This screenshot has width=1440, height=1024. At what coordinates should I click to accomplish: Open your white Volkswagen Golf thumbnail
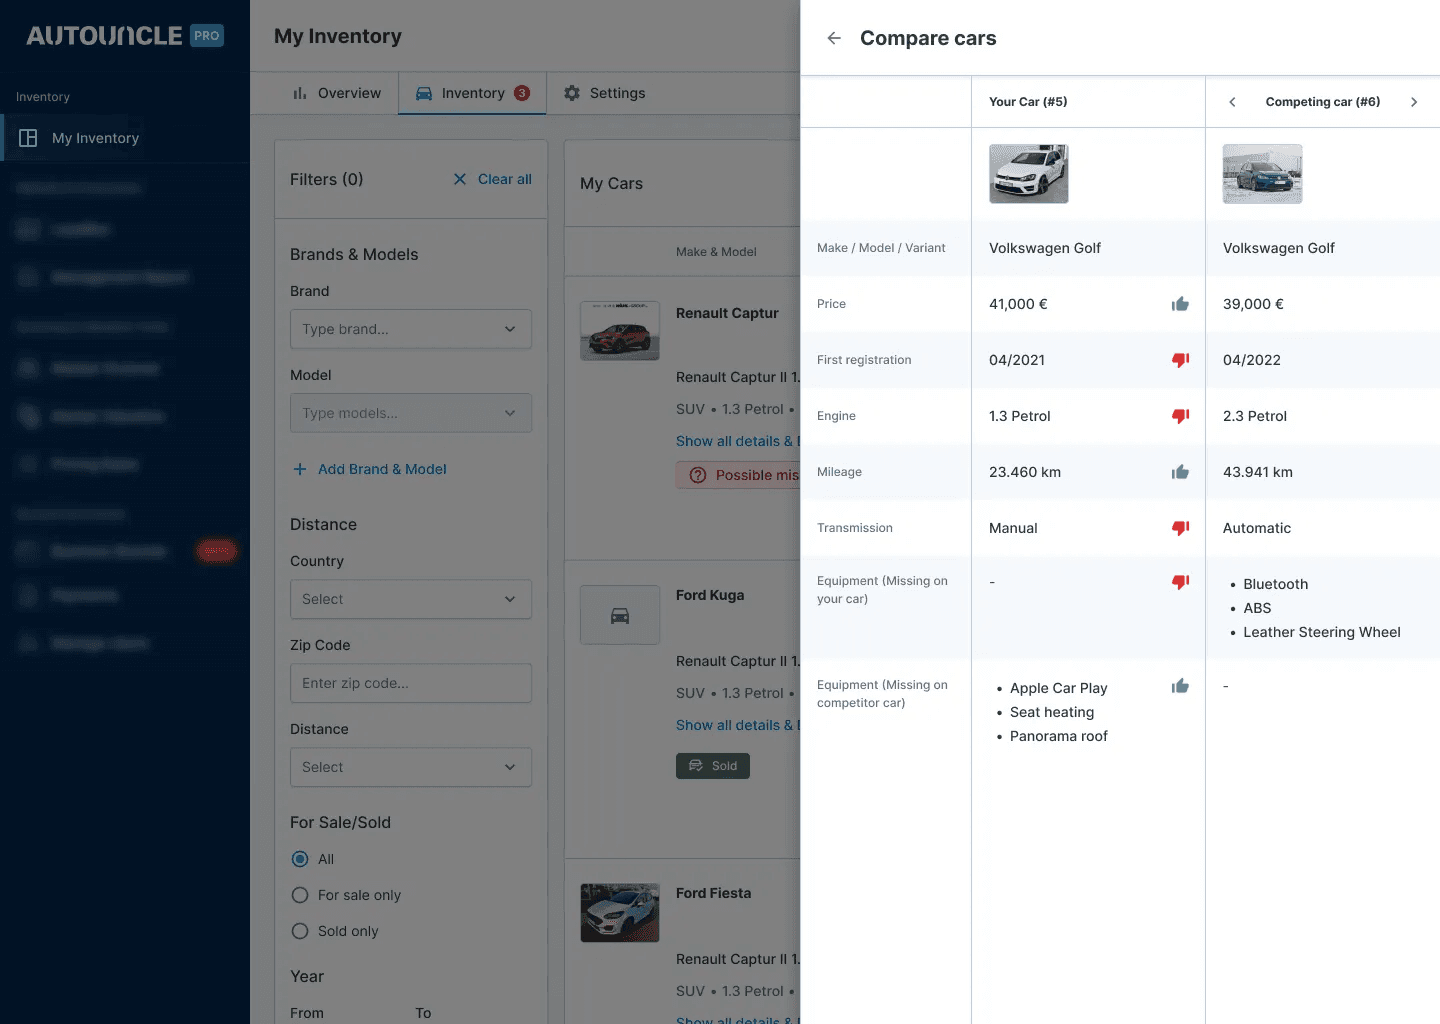click(x=1029, y=174)
